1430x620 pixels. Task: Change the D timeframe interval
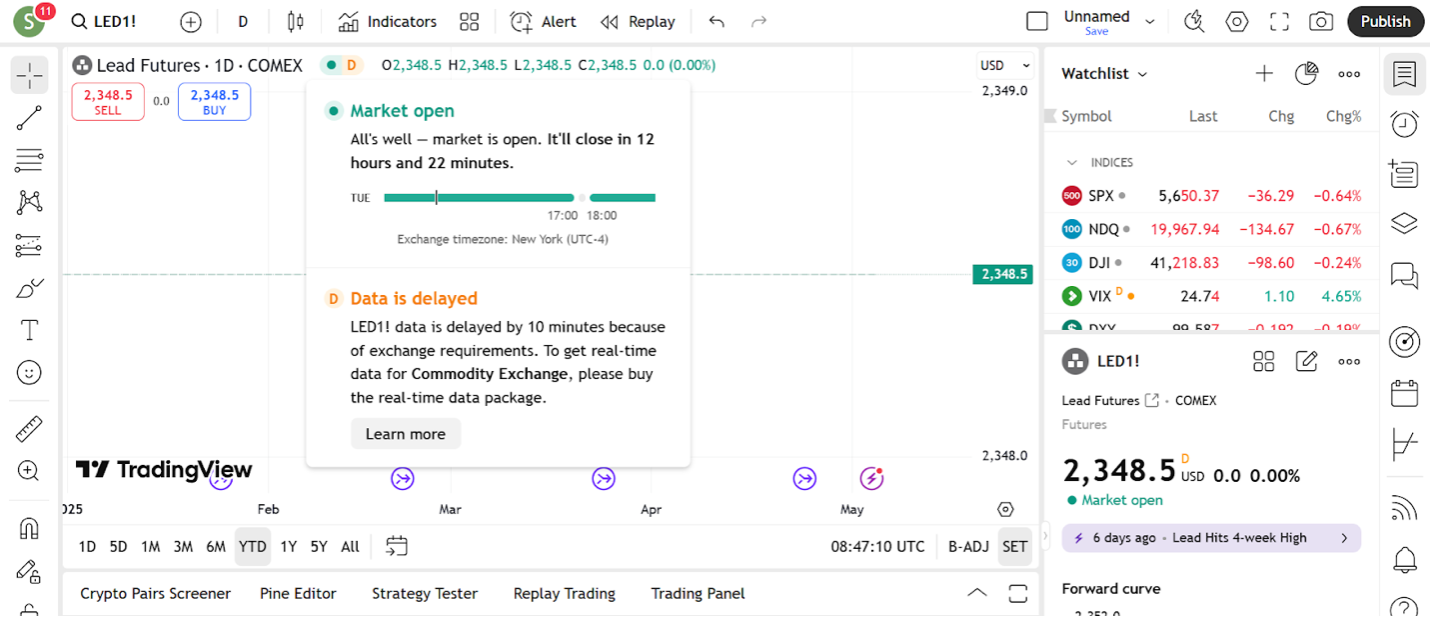coord(243,22)
